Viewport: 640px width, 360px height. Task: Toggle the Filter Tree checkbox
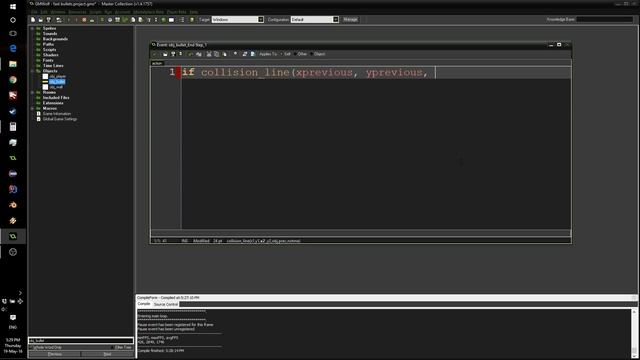[x=121, y=347]
